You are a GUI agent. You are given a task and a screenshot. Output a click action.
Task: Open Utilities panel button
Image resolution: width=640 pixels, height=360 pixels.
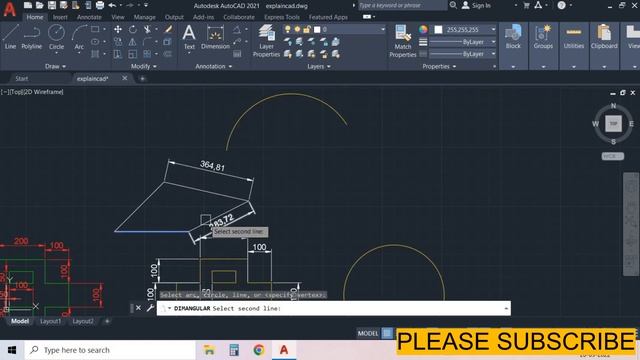[573, 37]
